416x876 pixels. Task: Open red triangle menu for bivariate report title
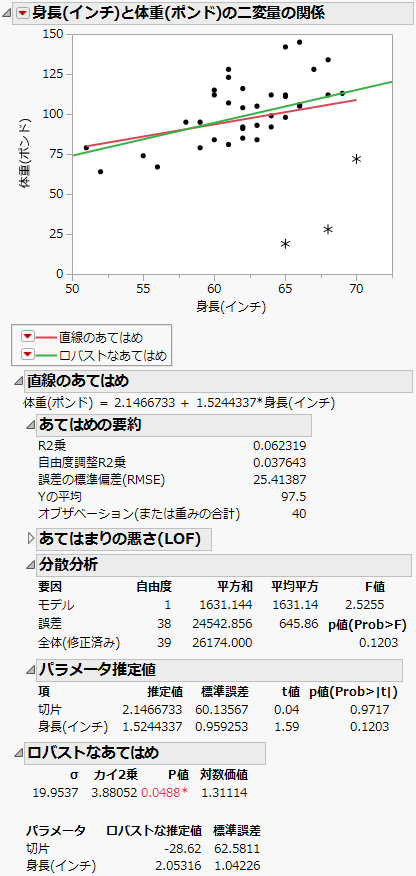coord(22,13)
